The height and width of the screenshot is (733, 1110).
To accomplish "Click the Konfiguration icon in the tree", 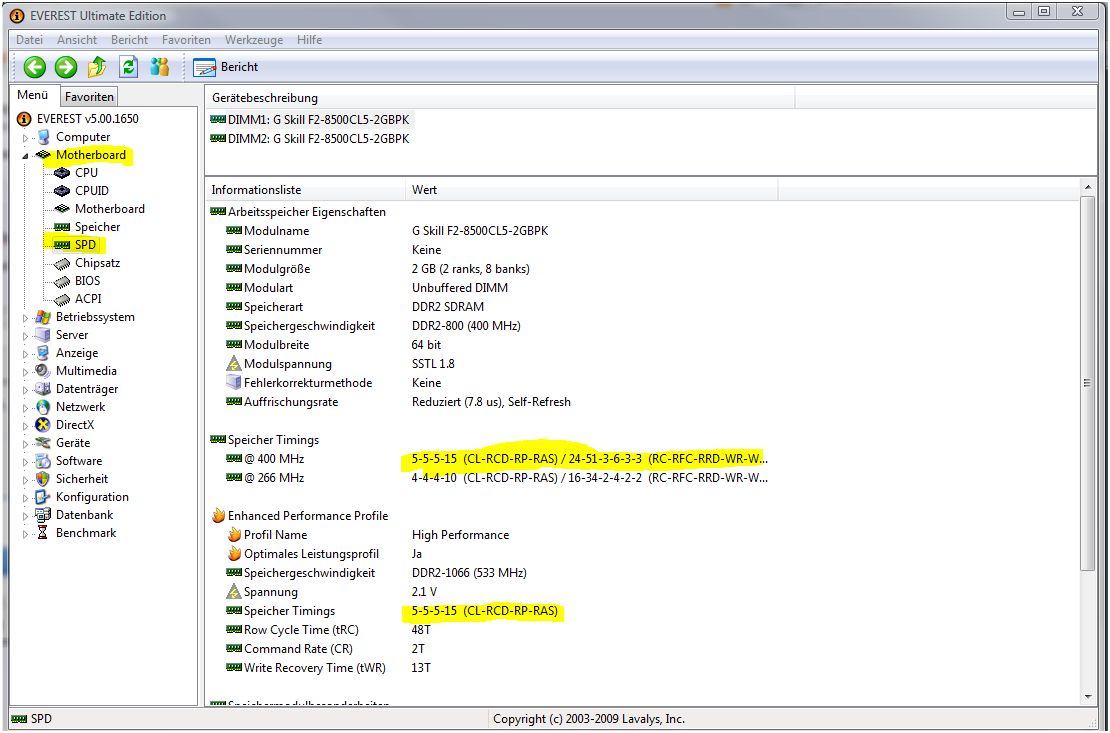I will [x=44, y=497].
